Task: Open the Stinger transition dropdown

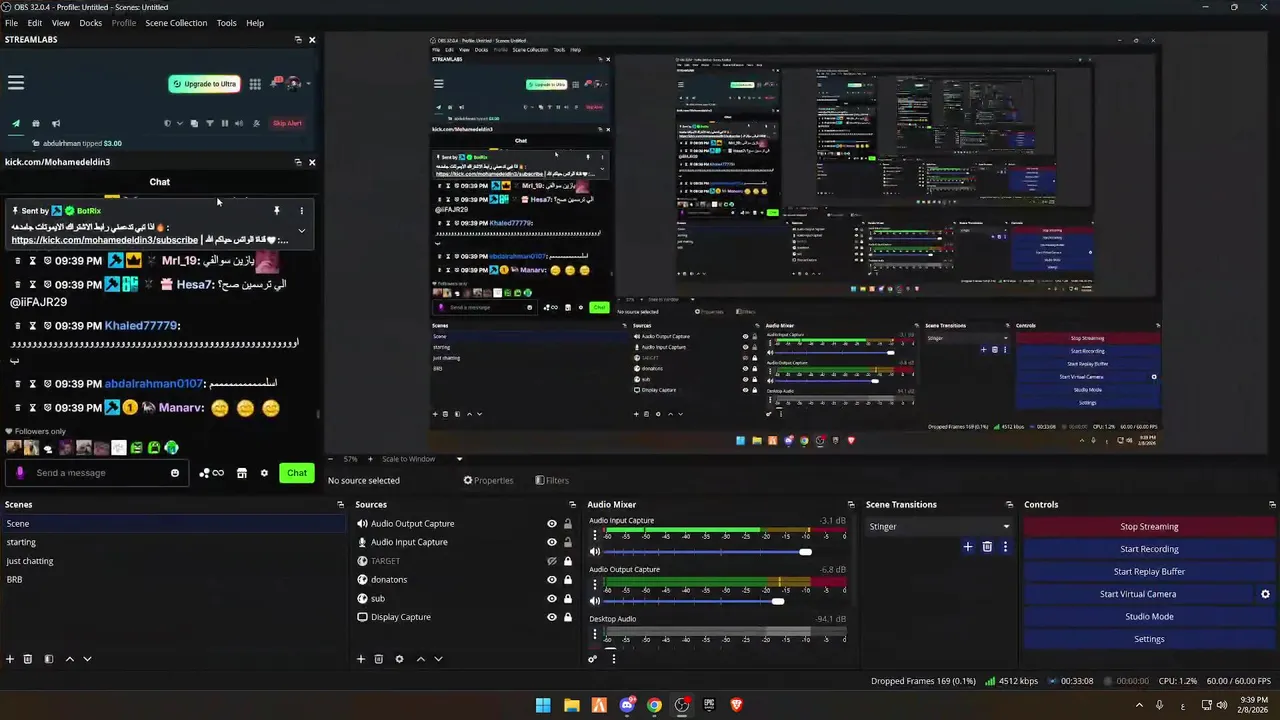Action: point(939,527)
